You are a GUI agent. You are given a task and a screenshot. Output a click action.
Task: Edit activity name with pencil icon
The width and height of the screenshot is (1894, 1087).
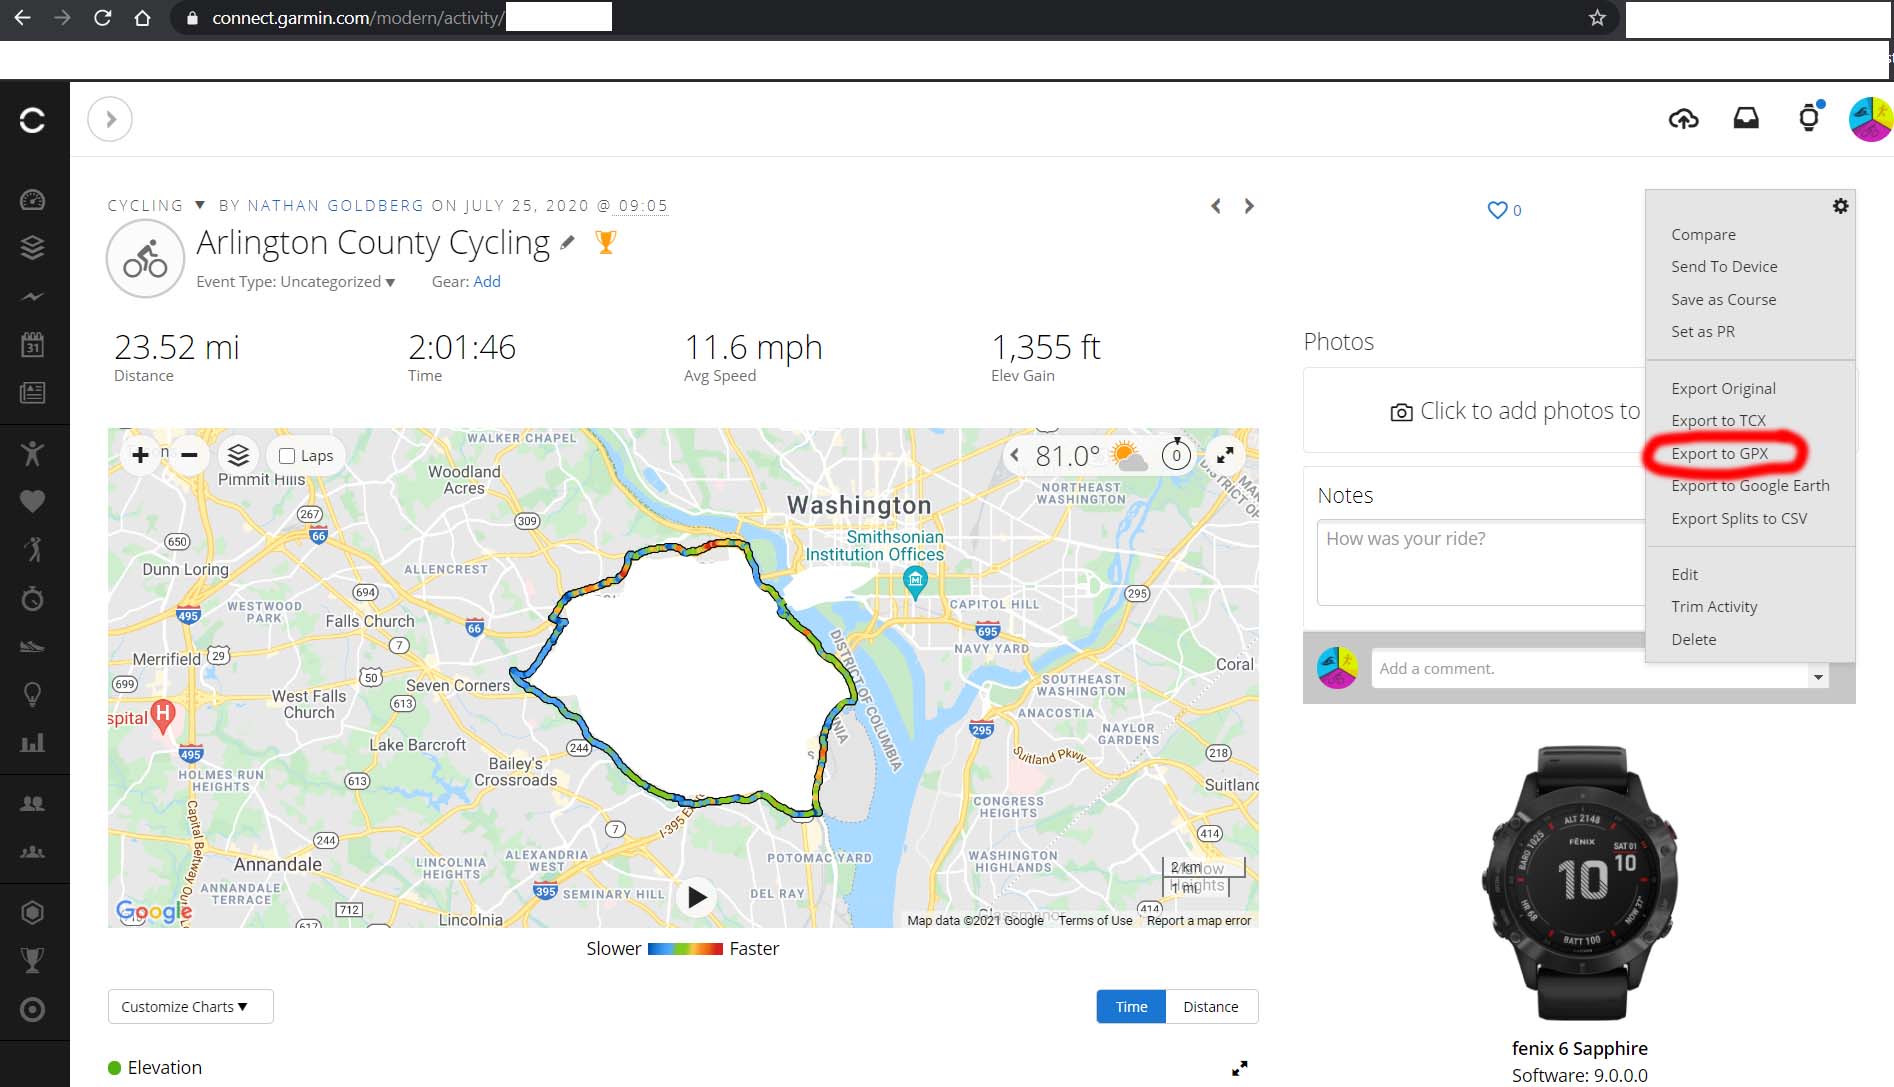(567, 242)
